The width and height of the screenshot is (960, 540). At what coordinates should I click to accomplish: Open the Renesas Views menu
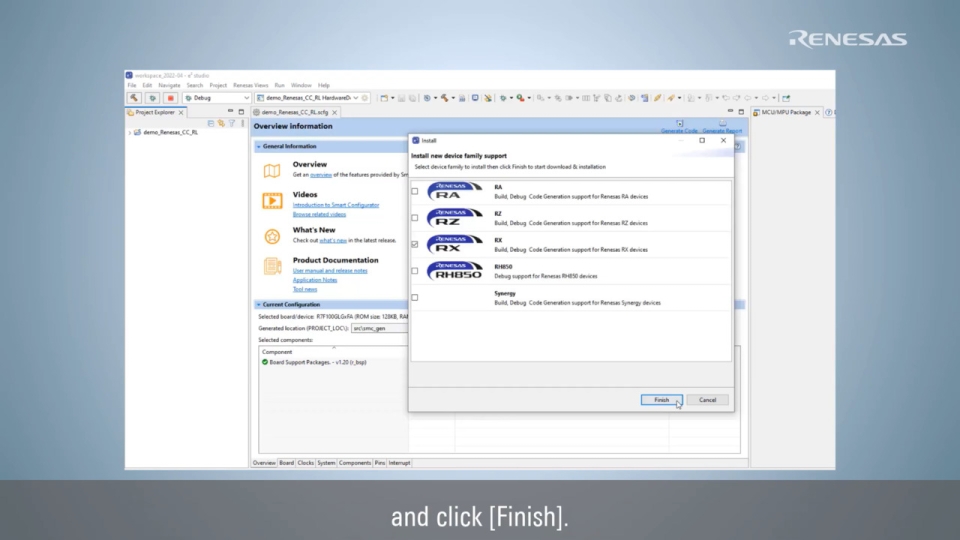pyautogui.click(x=250, y=86)
